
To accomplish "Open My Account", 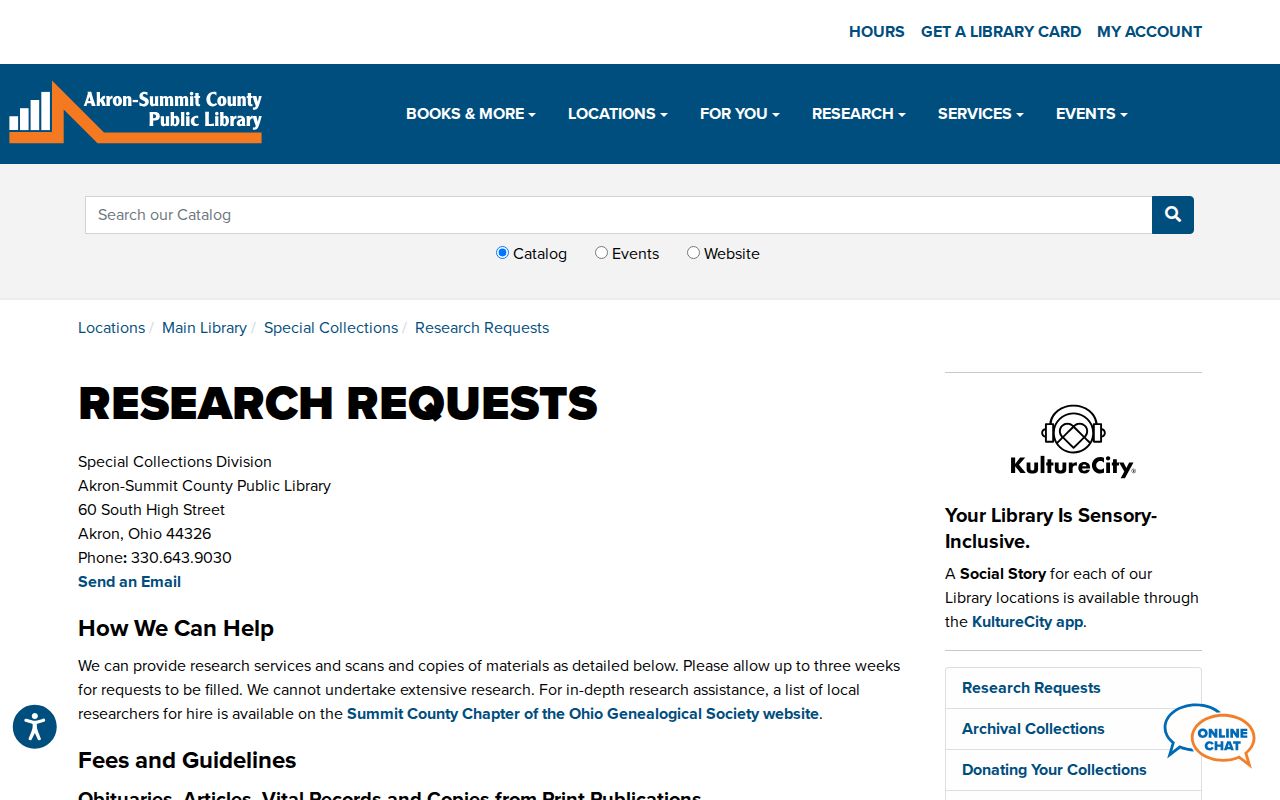I will click(x=1150, y=32).
